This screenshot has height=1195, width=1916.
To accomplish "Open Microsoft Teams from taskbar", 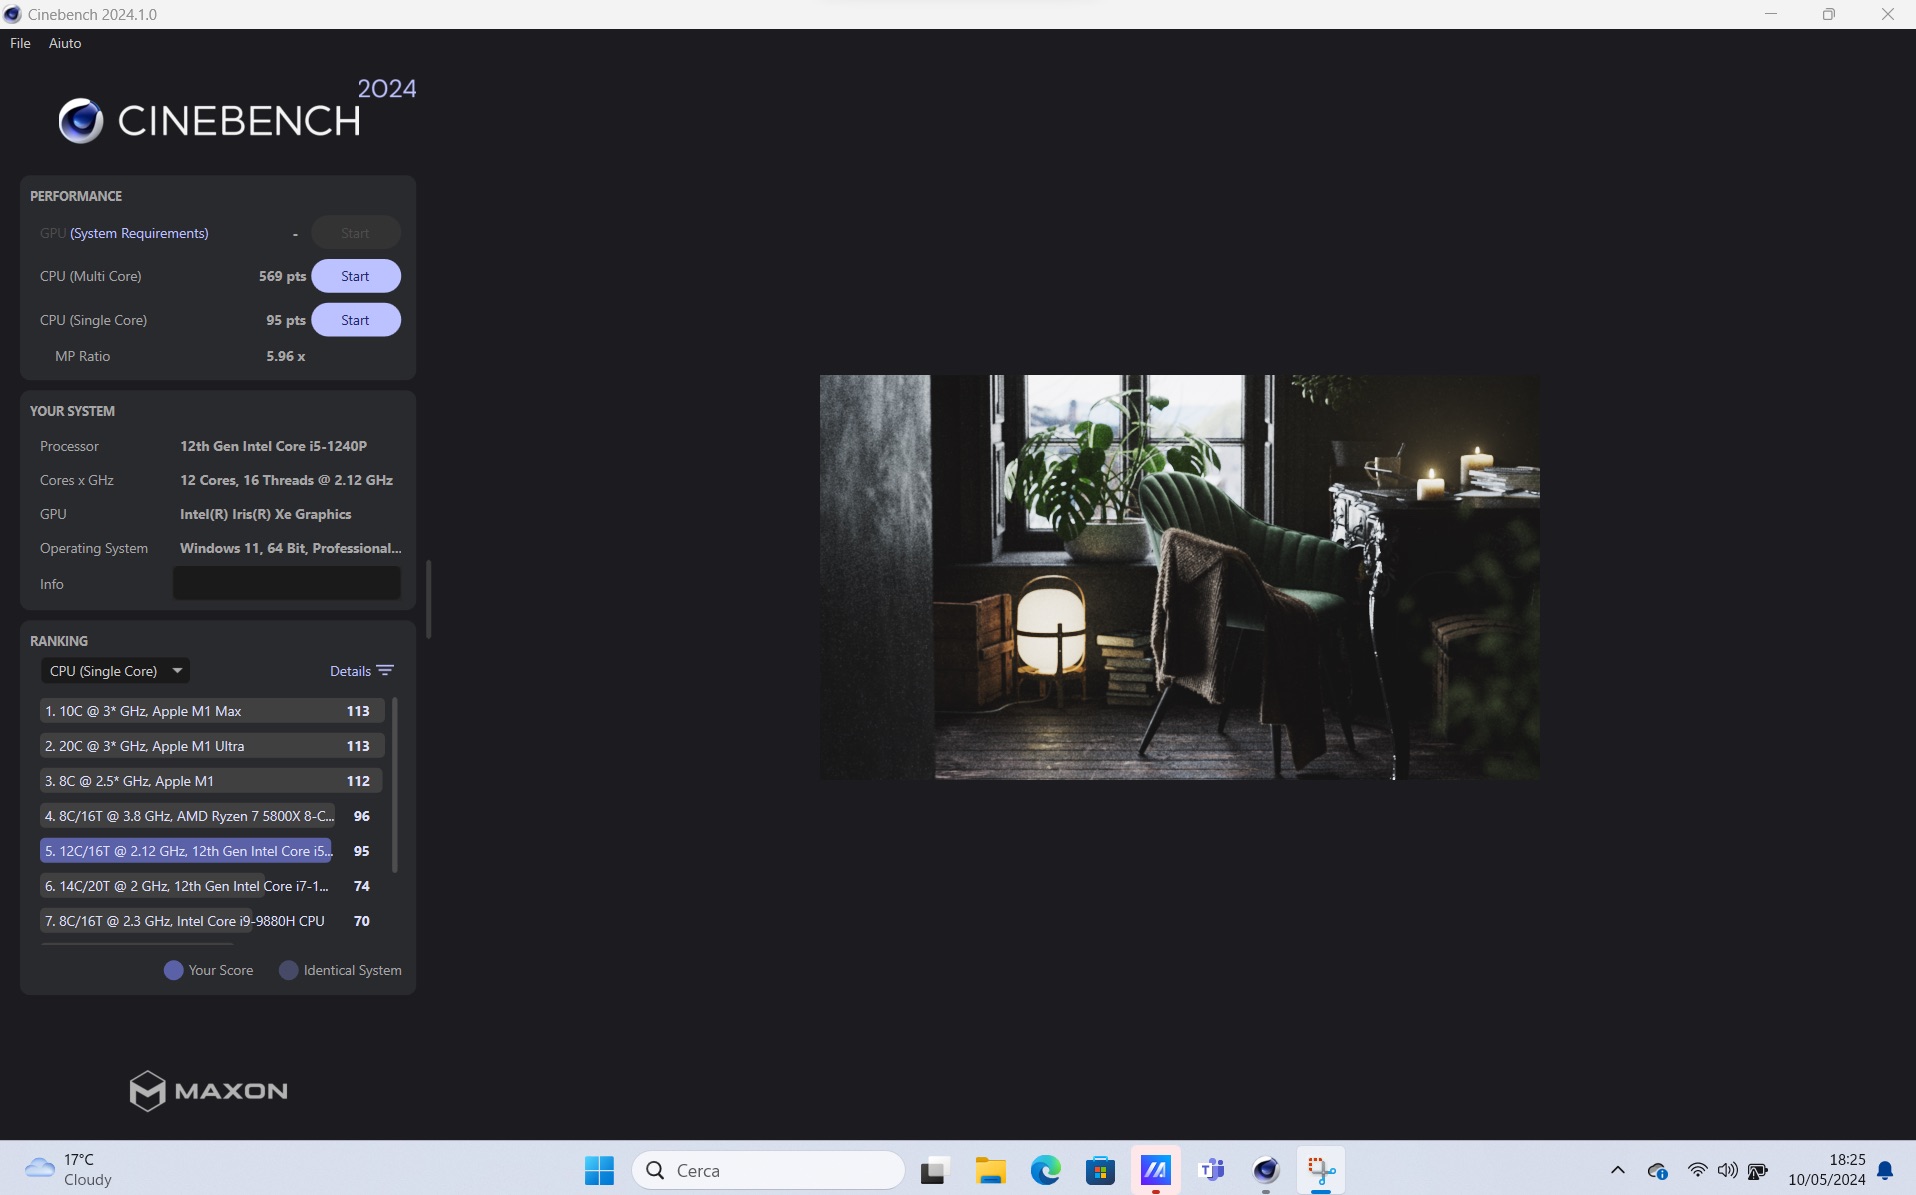I will point(1211,1170).
